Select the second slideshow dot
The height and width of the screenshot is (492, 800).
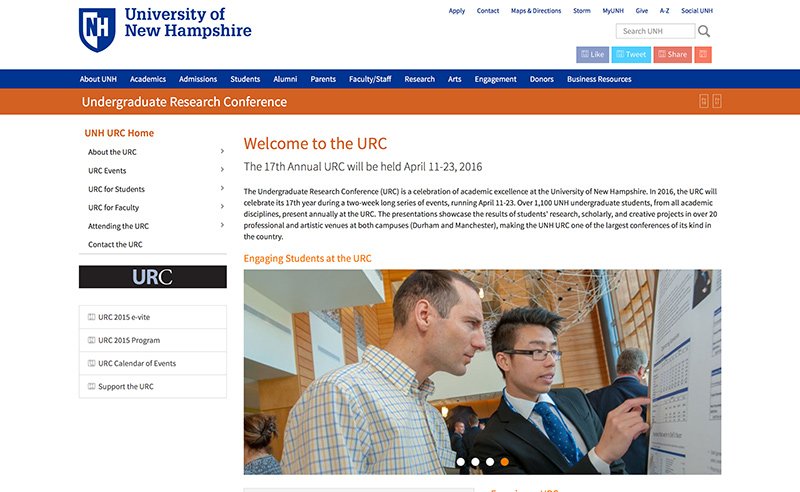pos(476,462)
